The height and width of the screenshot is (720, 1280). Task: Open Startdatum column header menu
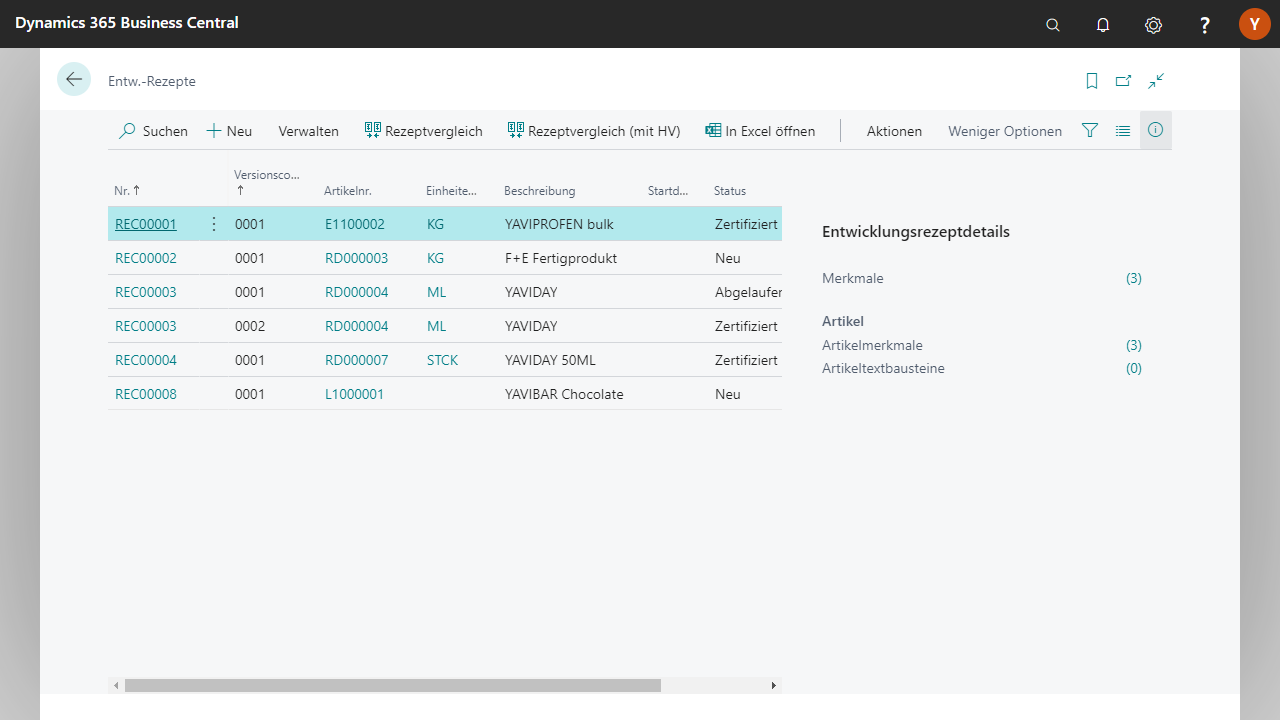tap(669, 190)
